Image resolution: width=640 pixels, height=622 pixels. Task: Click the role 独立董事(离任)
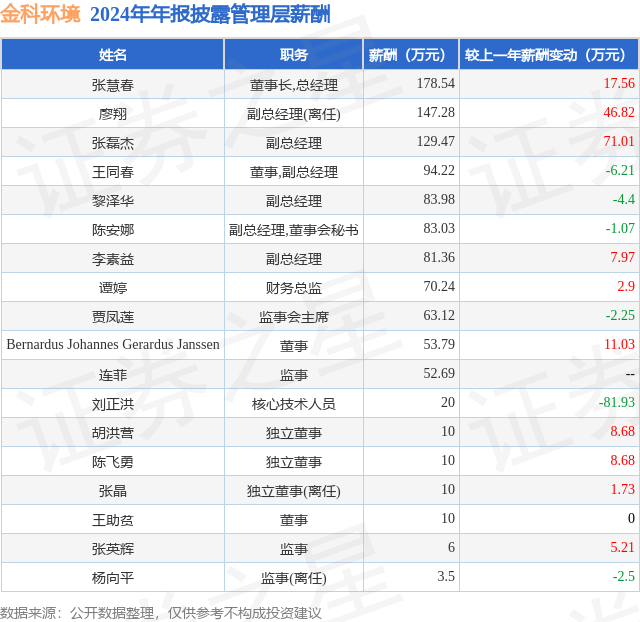pos(293,491)
